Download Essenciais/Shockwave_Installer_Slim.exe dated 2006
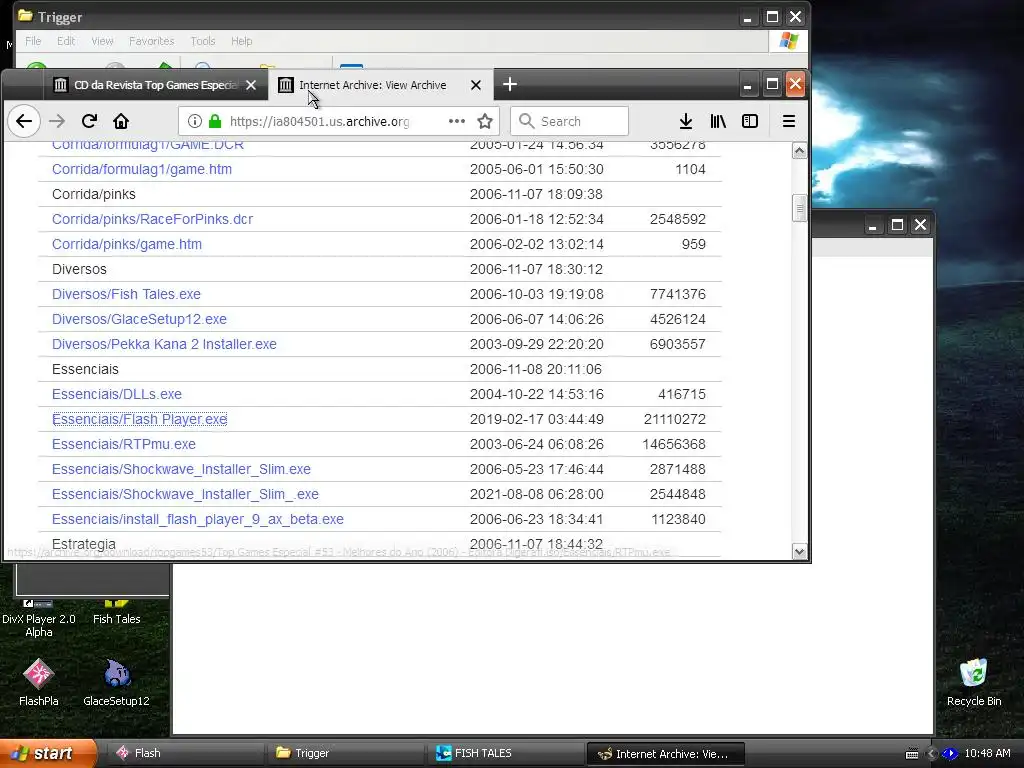This screenshot has height=768, width=1024. tap(181, 470)
